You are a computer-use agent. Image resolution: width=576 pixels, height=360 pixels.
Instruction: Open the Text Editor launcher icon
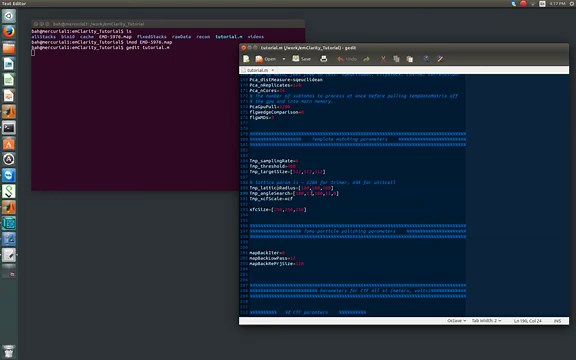coord(9,255)
